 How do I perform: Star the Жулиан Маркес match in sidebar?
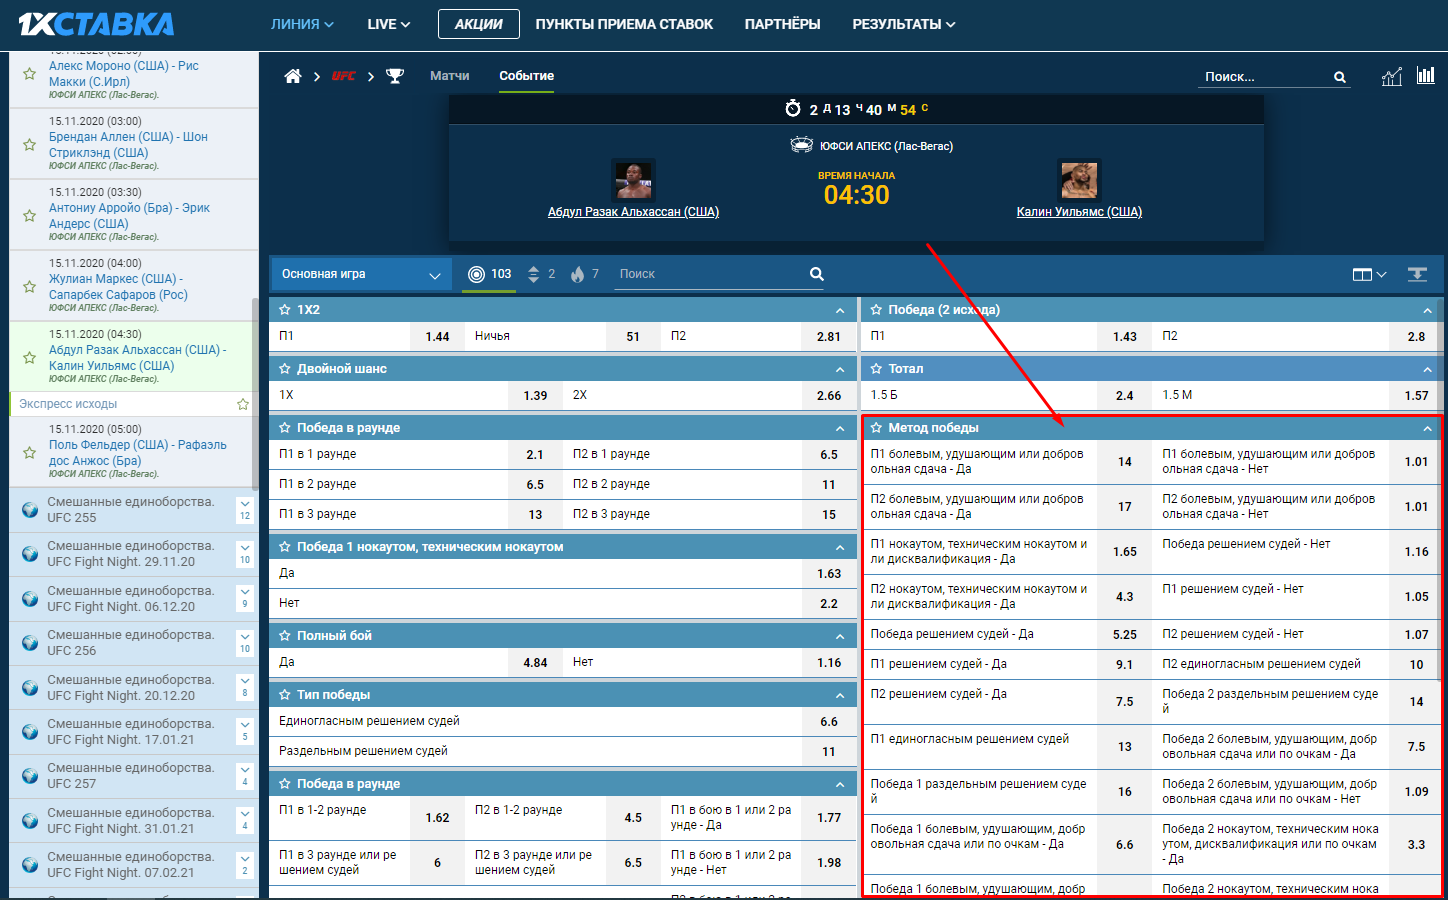(29, 286)
